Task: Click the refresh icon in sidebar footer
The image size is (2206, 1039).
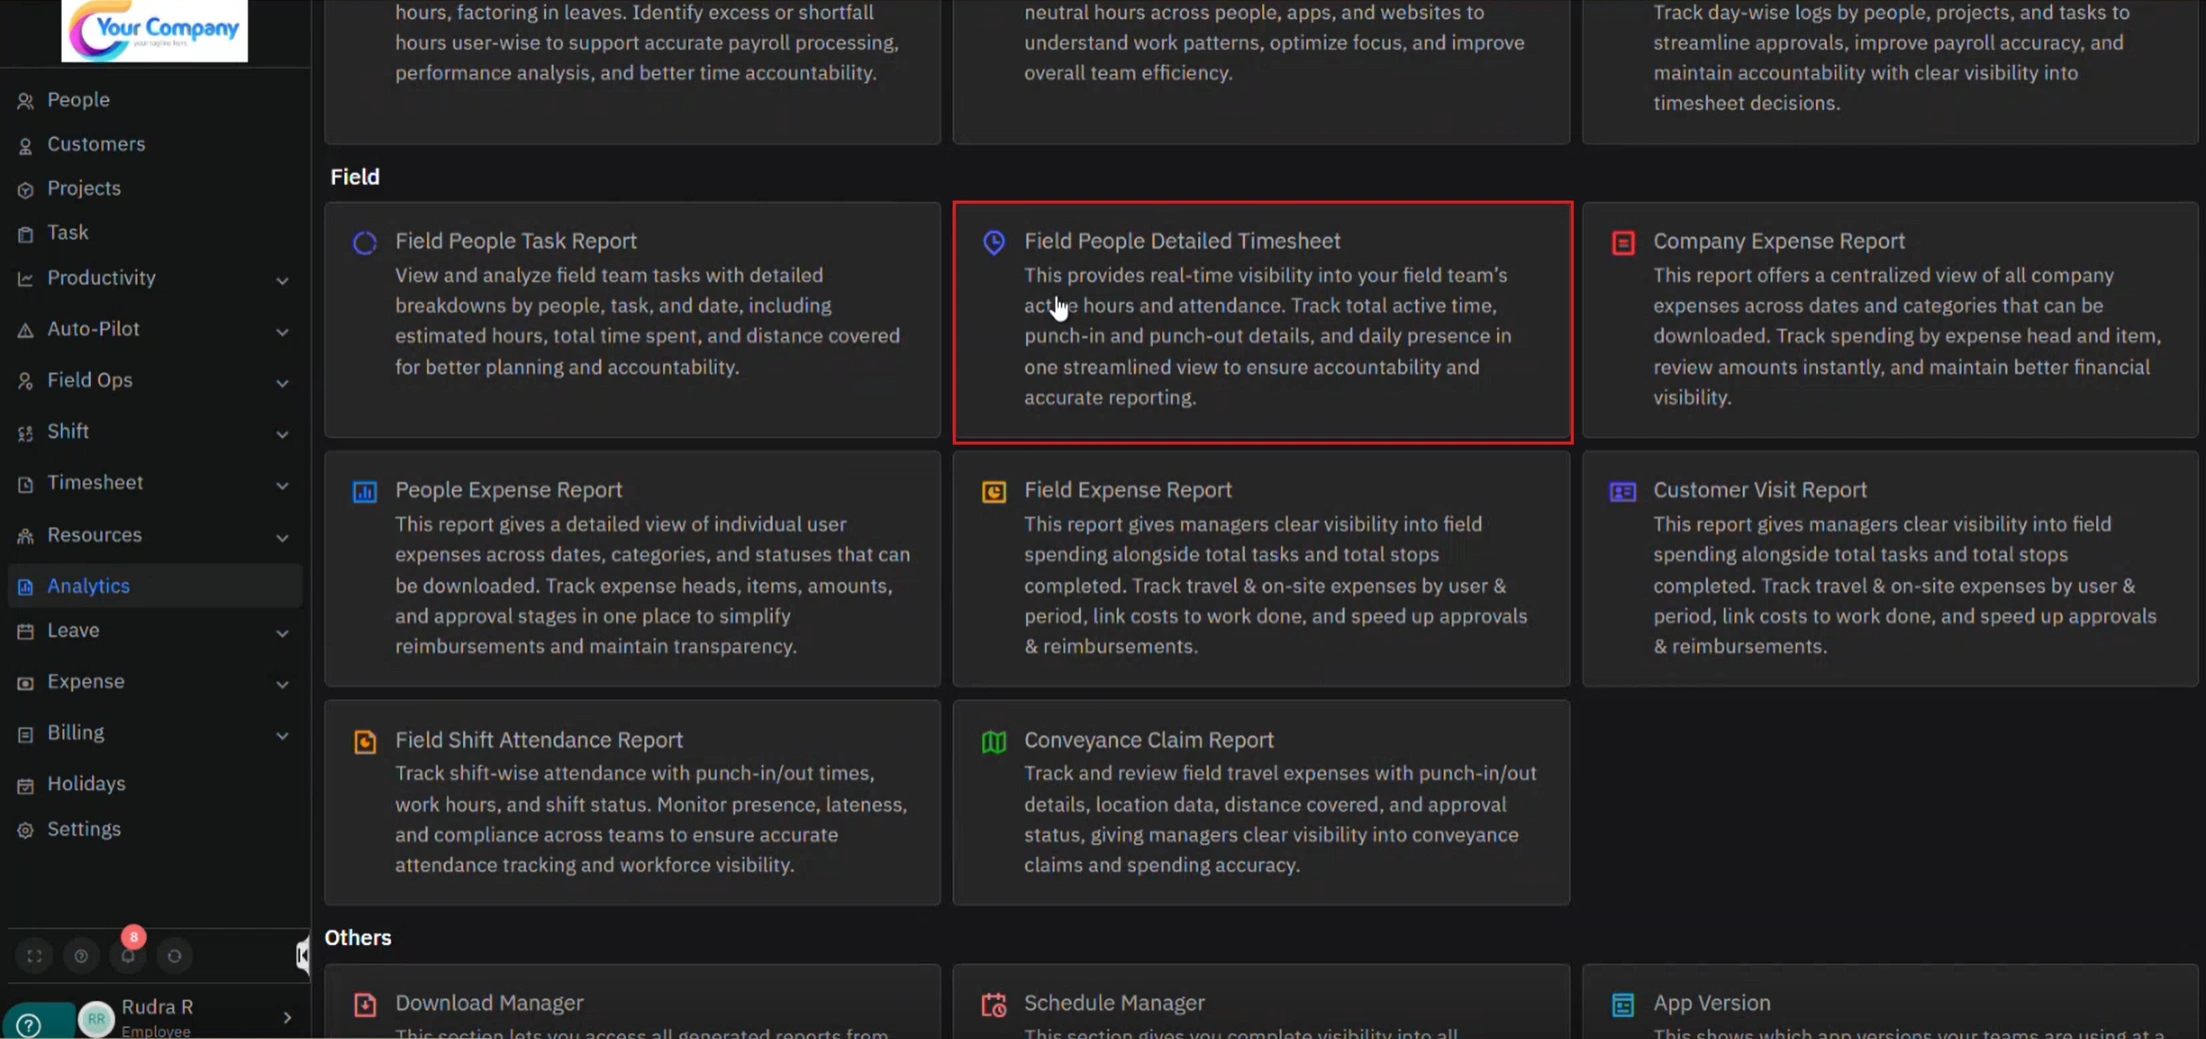Action: [x=174, y=956]
